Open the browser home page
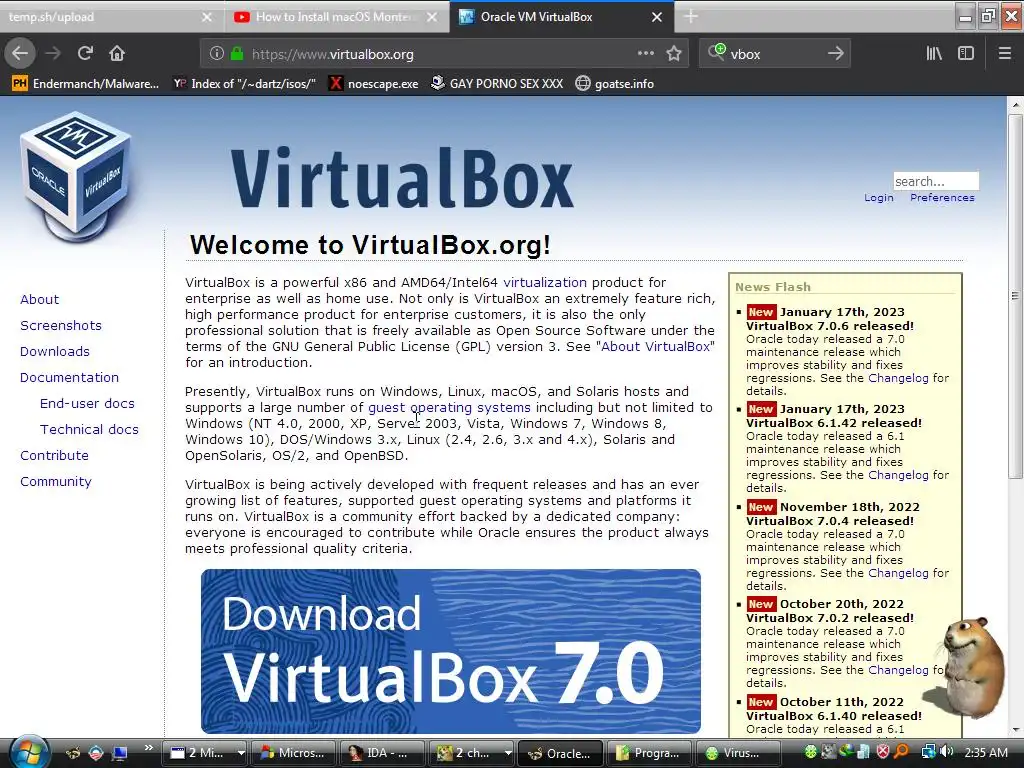Image resolution: width=1024 pixels, height=768 pixels. (x=117, y=54)
